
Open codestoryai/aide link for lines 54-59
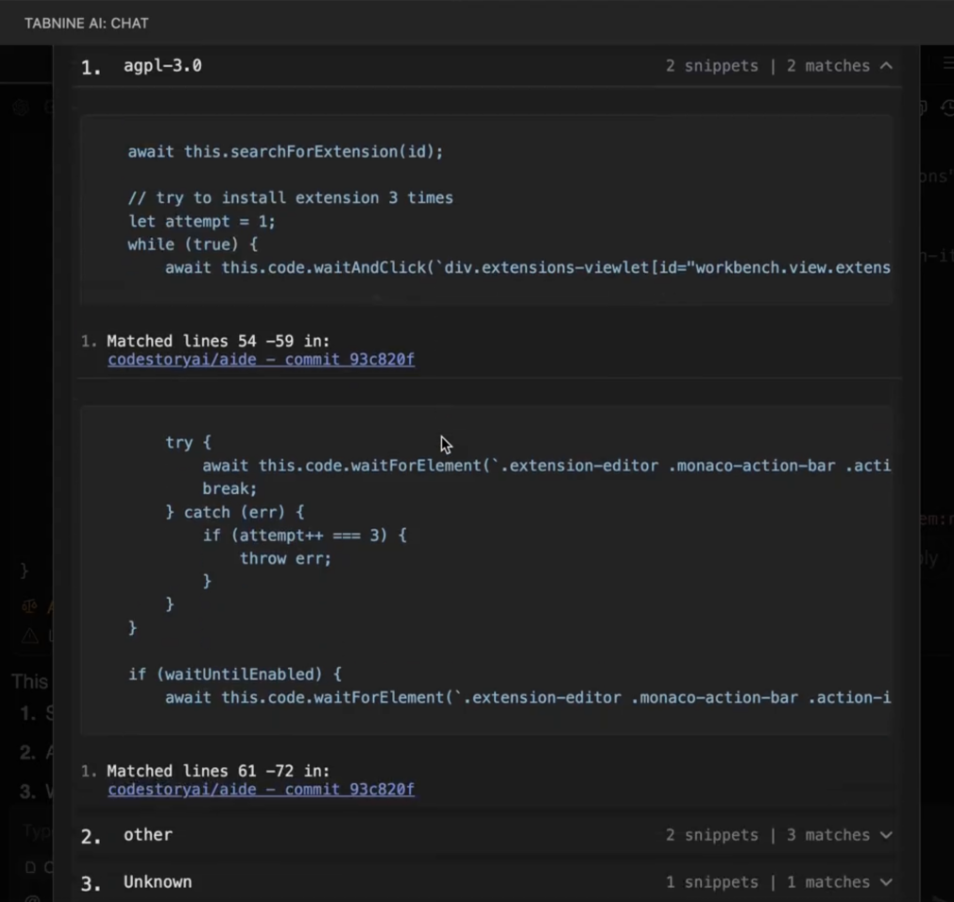tap(261, 360)
